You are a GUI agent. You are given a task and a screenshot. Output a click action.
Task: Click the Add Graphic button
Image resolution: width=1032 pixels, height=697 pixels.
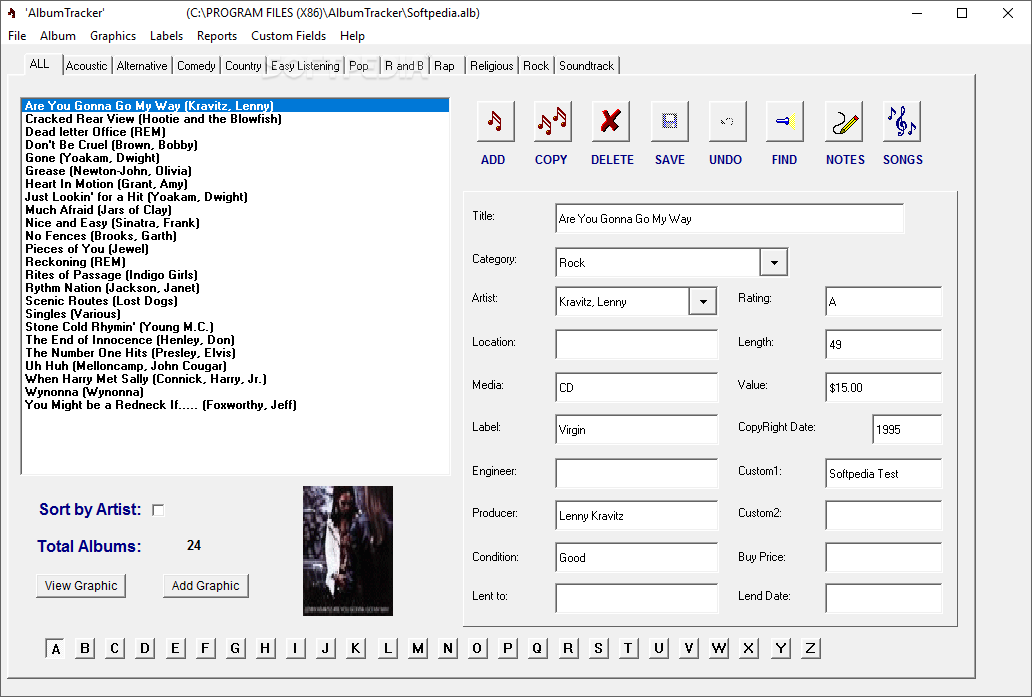205,586
